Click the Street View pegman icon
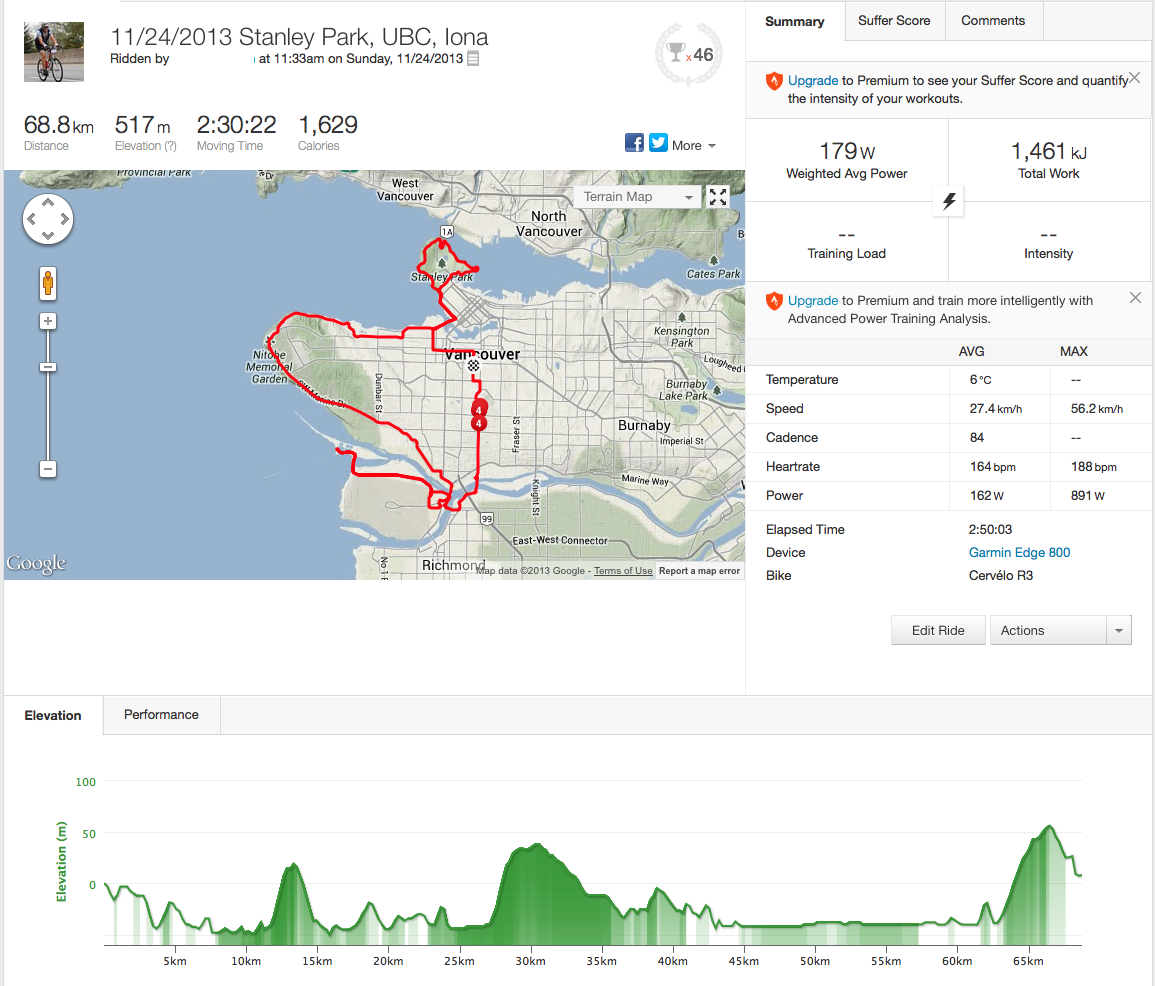This screenshot has width=1155, height=986. click(x=48, y=283)
